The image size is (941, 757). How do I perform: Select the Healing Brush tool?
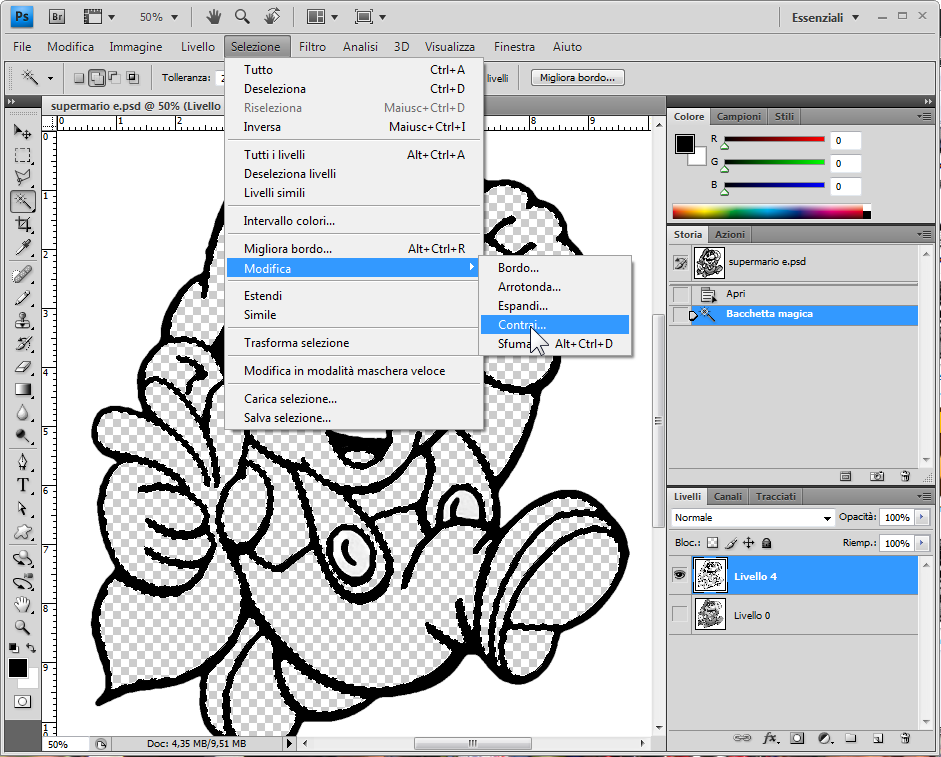pyautogui.click(x=22, y=275)
